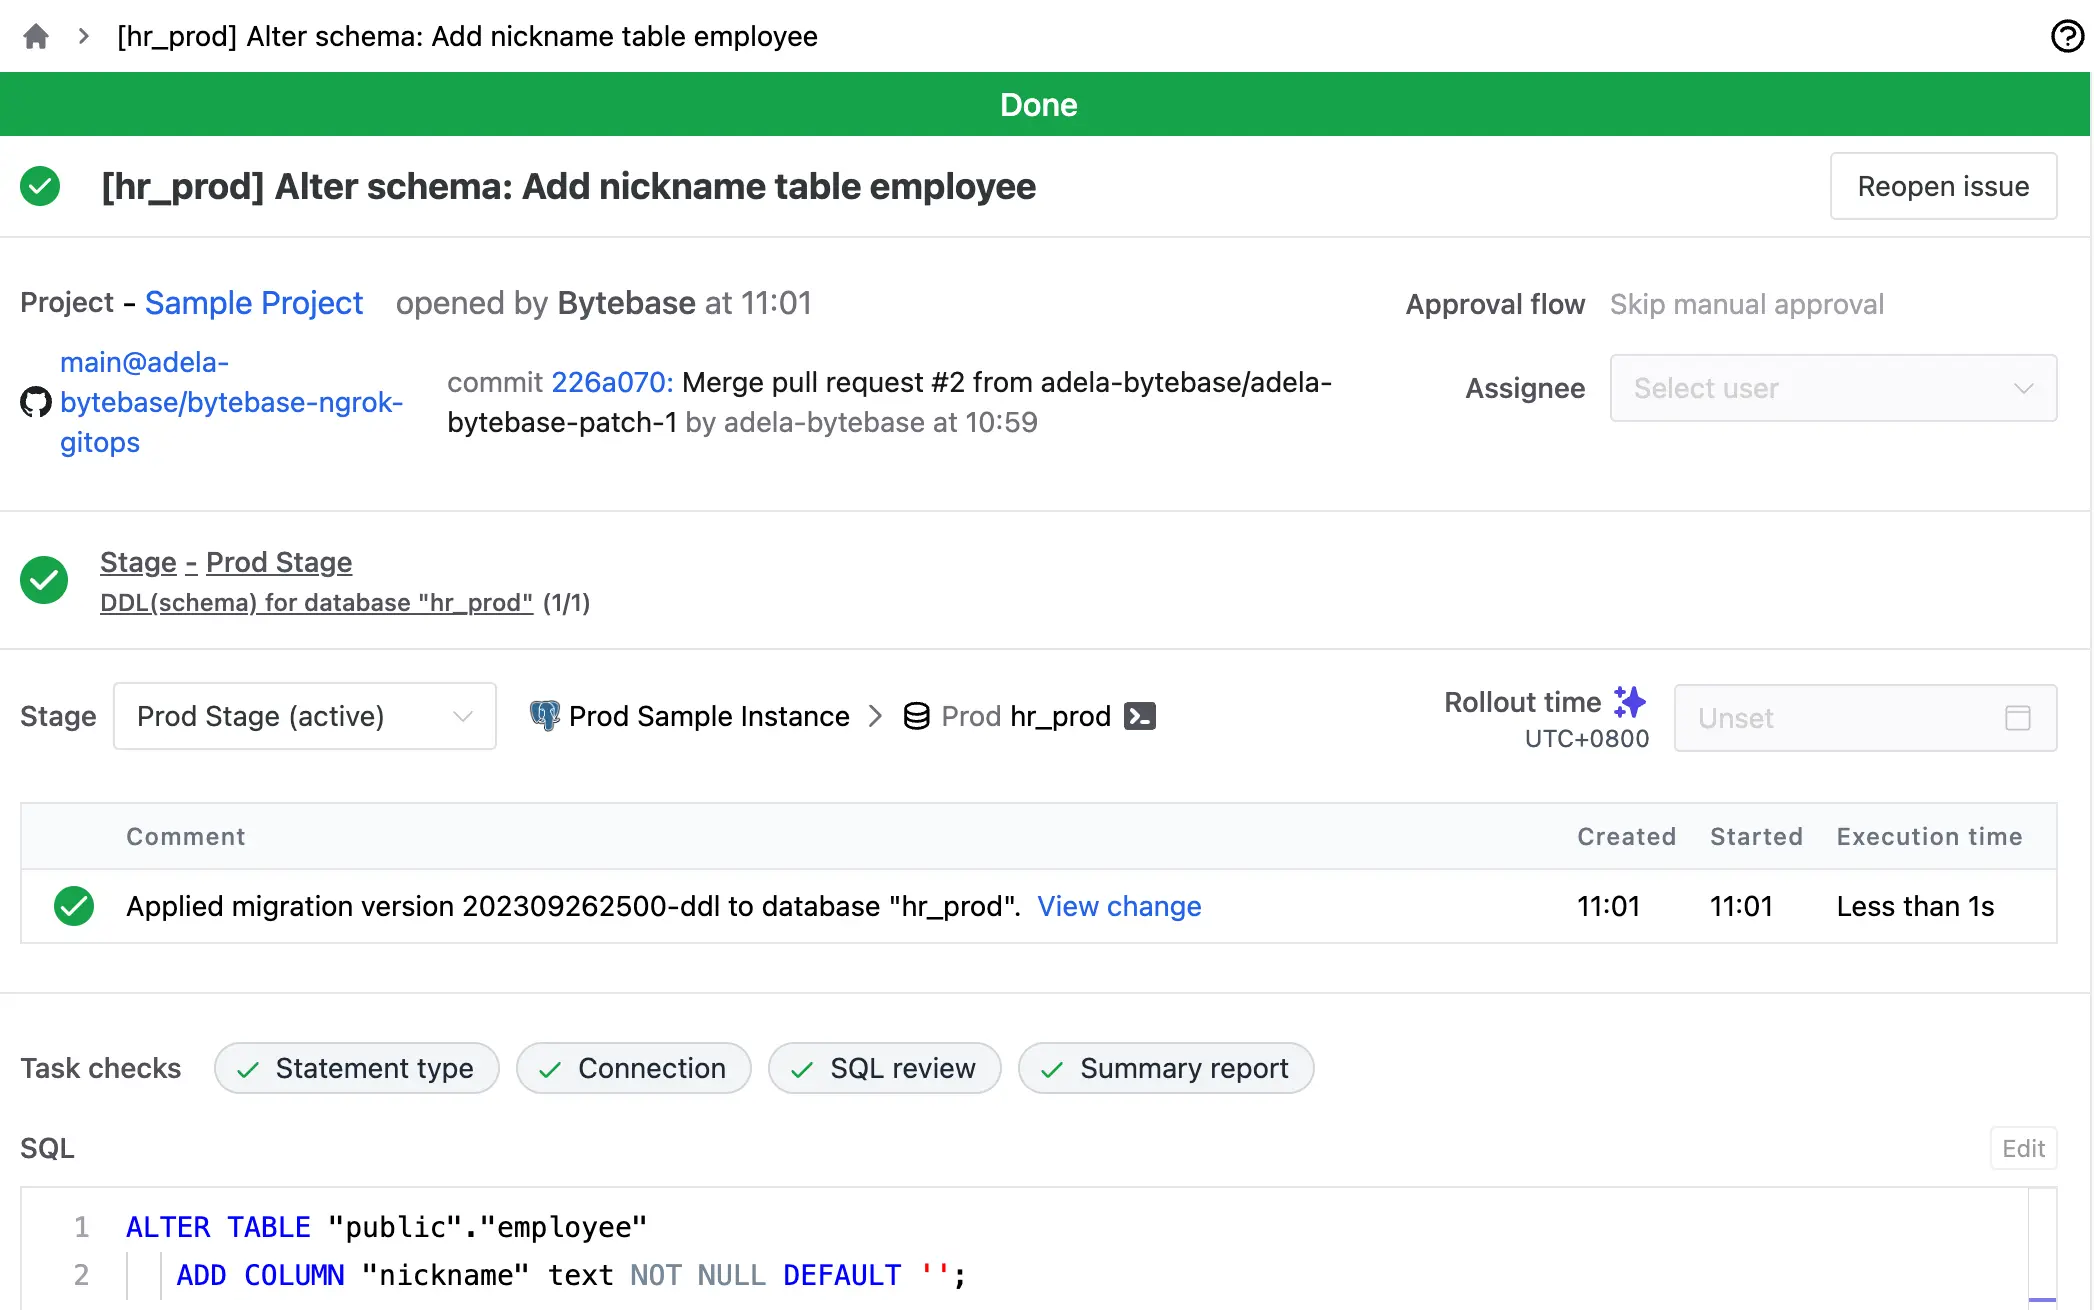
Task: Reopen the issue
Action: point(1943,186)
